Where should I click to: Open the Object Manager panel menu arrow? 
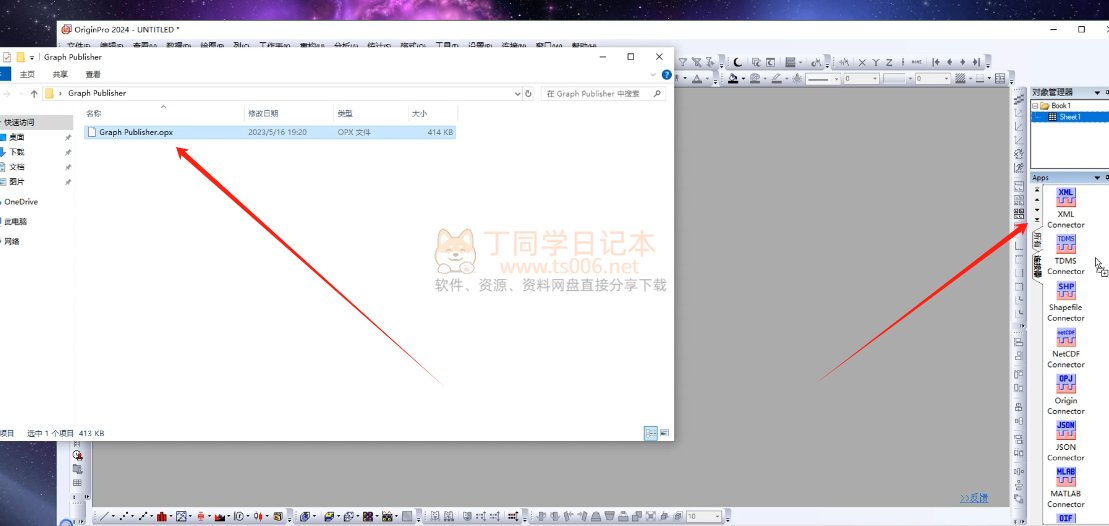pyautogui.click(x=1098, y=93)
